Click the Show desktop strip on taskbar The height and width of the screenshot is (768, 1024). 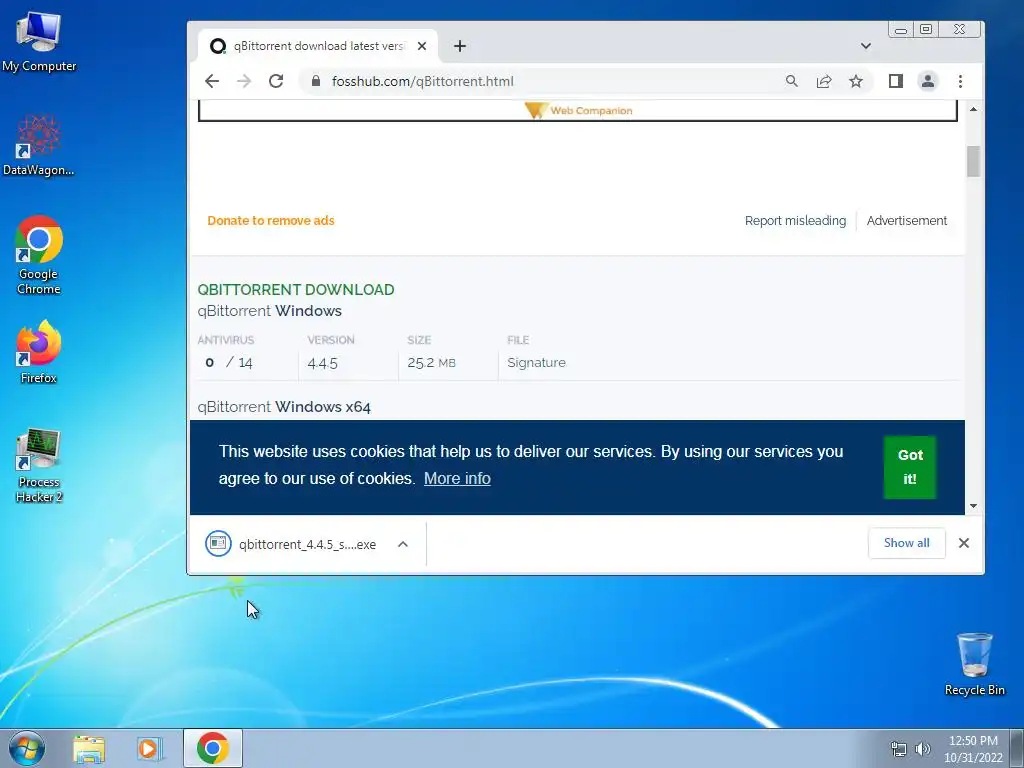1017,748
